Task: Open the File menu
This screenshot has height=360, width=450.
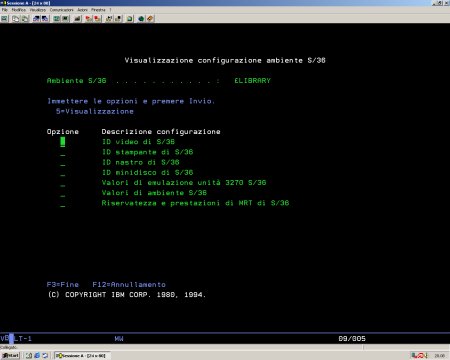Action: pos(4,10)
